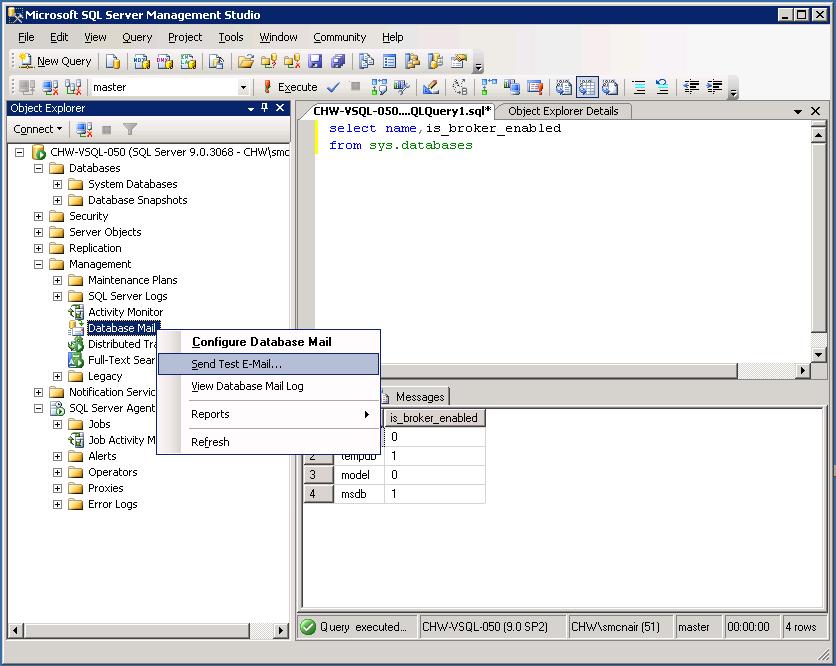
Task: Click Object Explorer disconnect icon
Action: click(84, 129)
